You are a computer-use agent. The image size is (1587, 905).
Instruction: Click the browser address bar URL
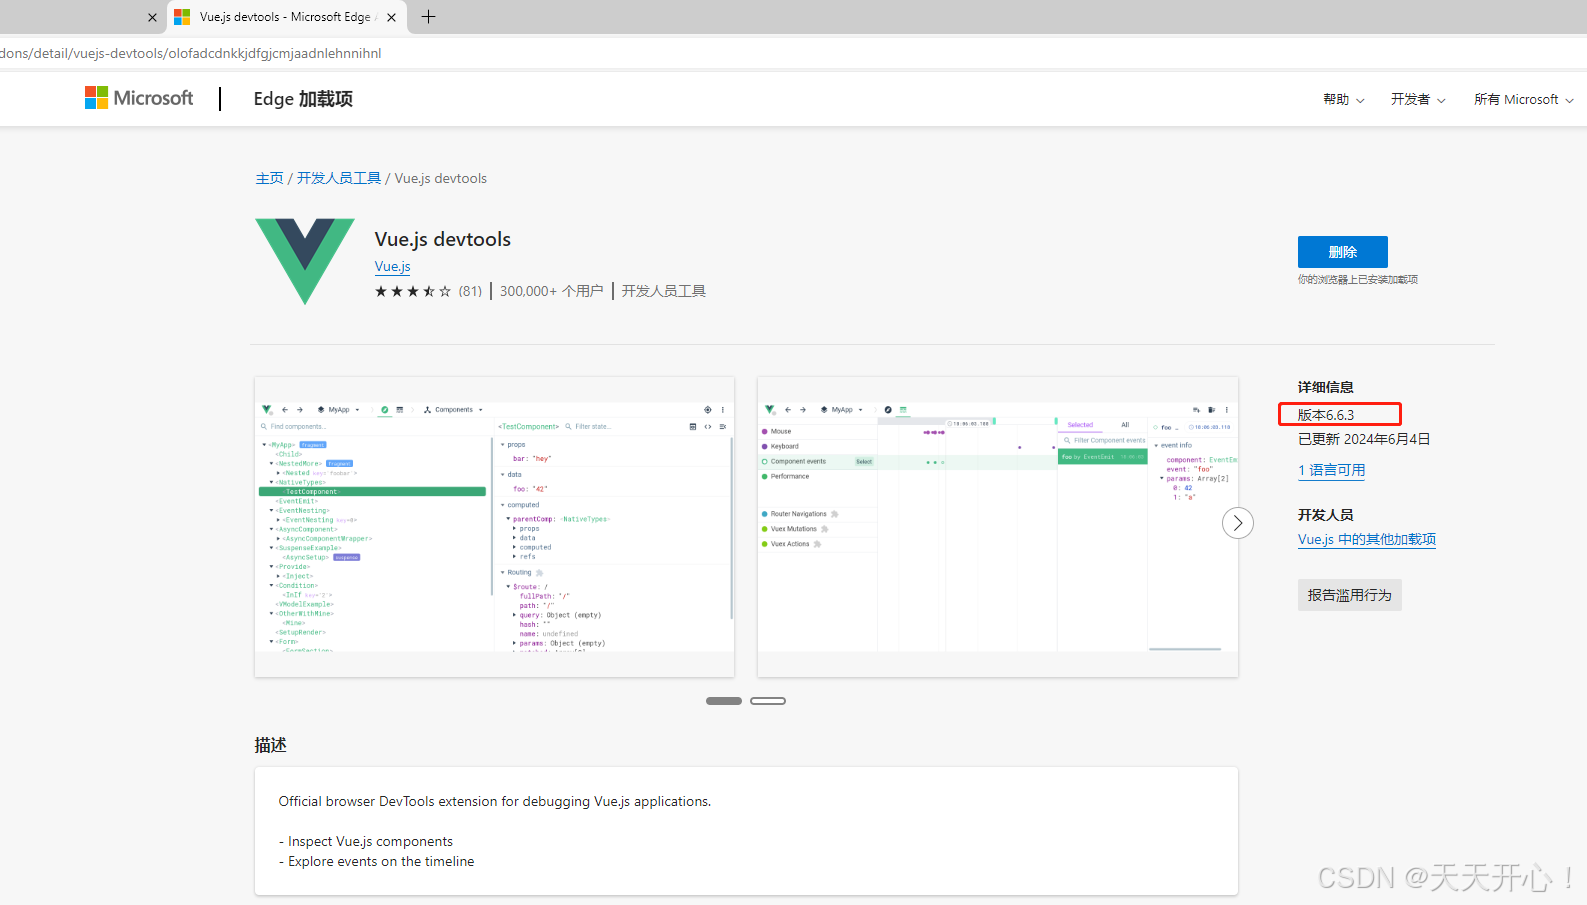click(191, 53)
